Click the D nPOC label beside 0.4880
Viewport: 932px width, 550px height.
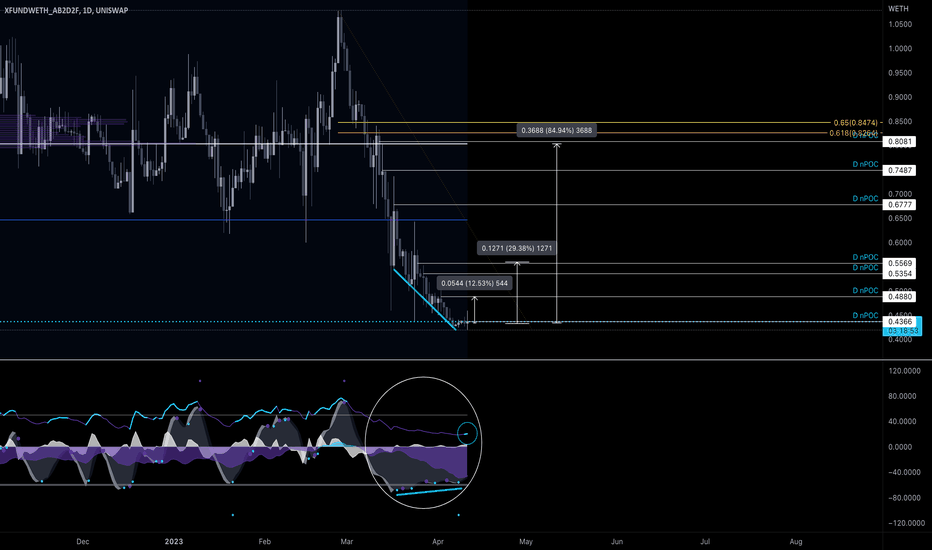point(865,291)
